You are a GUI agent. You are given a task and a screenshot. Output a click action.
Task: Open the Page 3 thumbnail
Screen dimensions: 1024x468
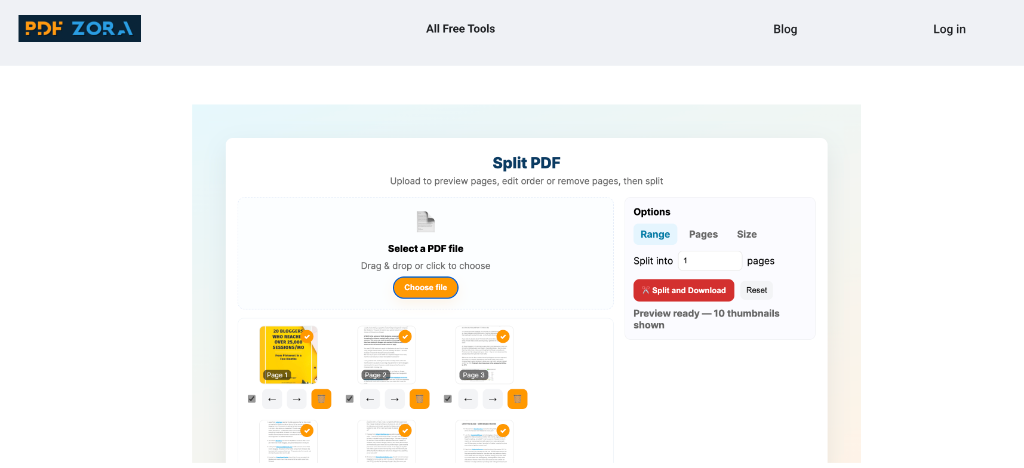(x=485, y=354)
